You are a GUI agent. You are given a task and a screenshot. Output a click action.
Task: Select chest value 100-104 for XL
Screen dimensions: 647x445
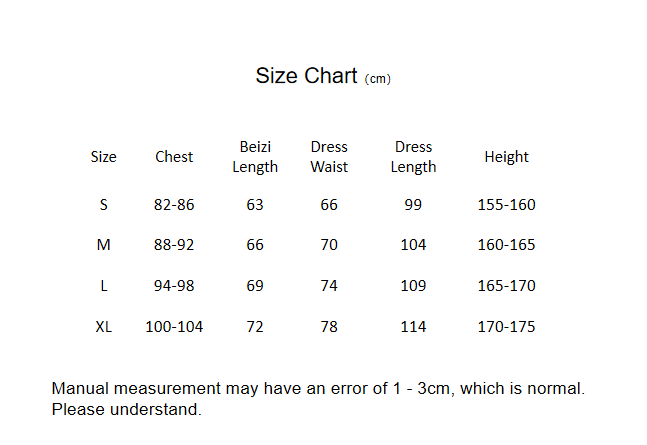click(174, 327)
